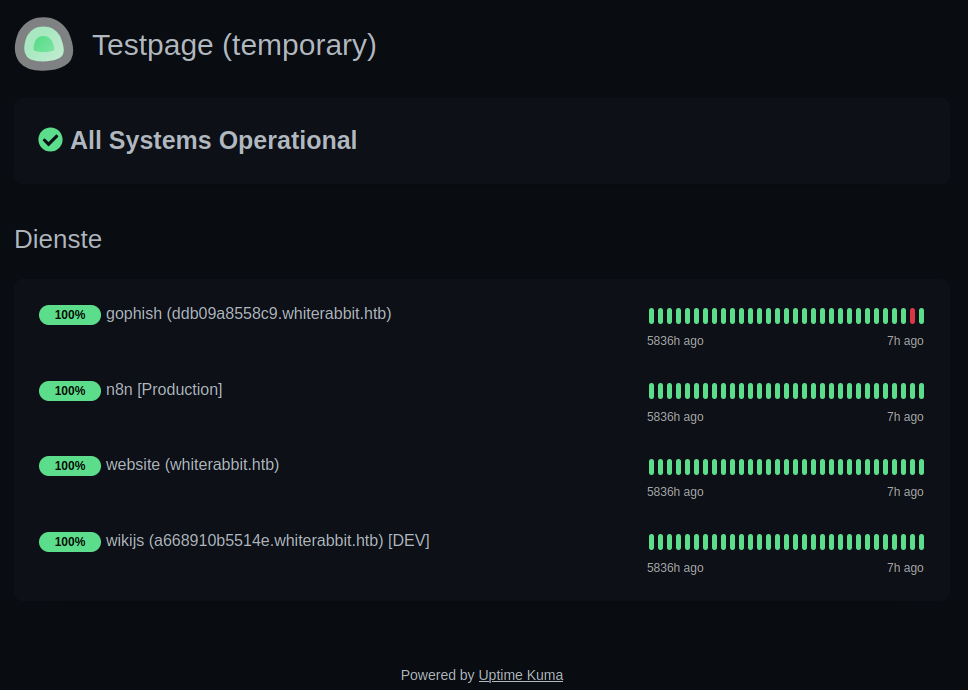Click the website 100% uptime badge
968x690 pixels.
pos(70,466)
